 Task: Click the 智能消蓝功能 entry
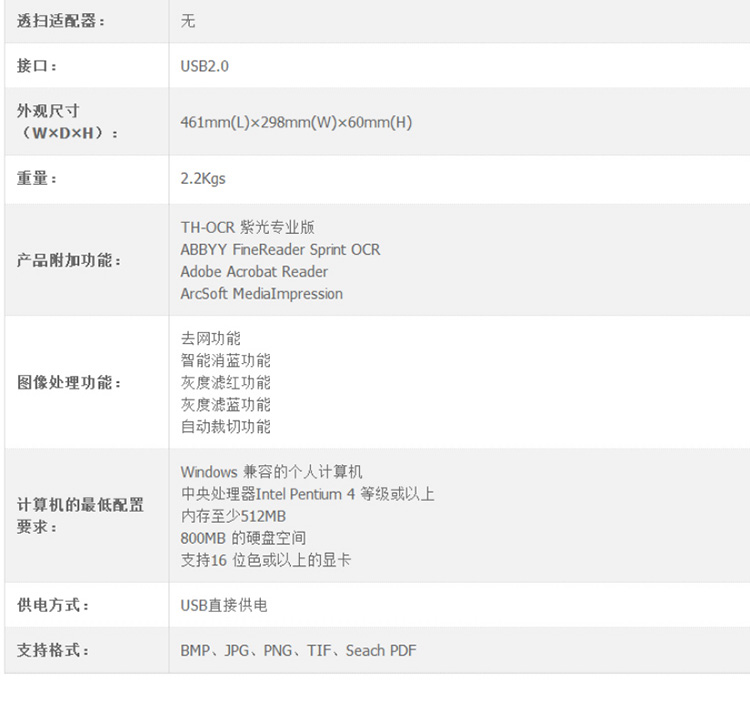(225, 361)
